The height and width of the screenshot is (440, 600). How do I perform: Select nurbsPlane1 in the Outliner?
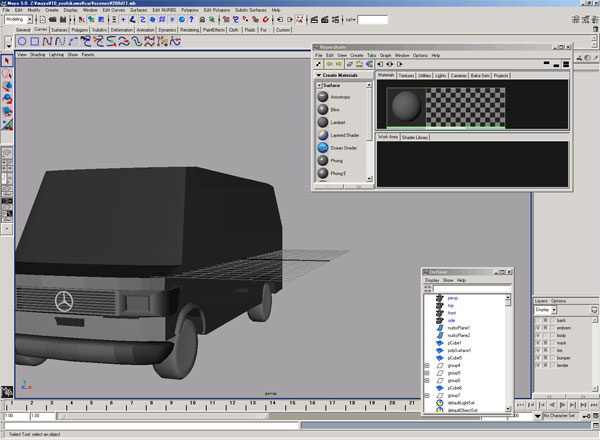click(458, 328)
